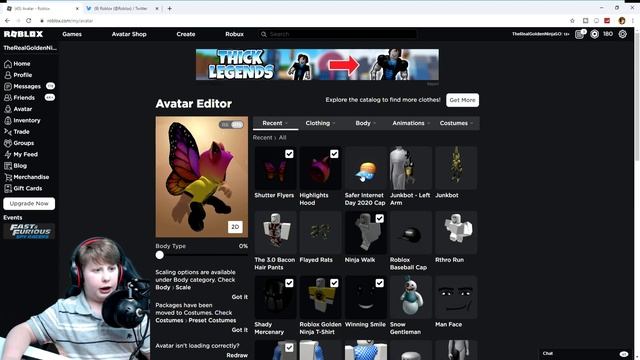Uncheck the Winning Smile face
Image resolution: width=640 pixels, height=360 pixels.
(x=380, y=283)
